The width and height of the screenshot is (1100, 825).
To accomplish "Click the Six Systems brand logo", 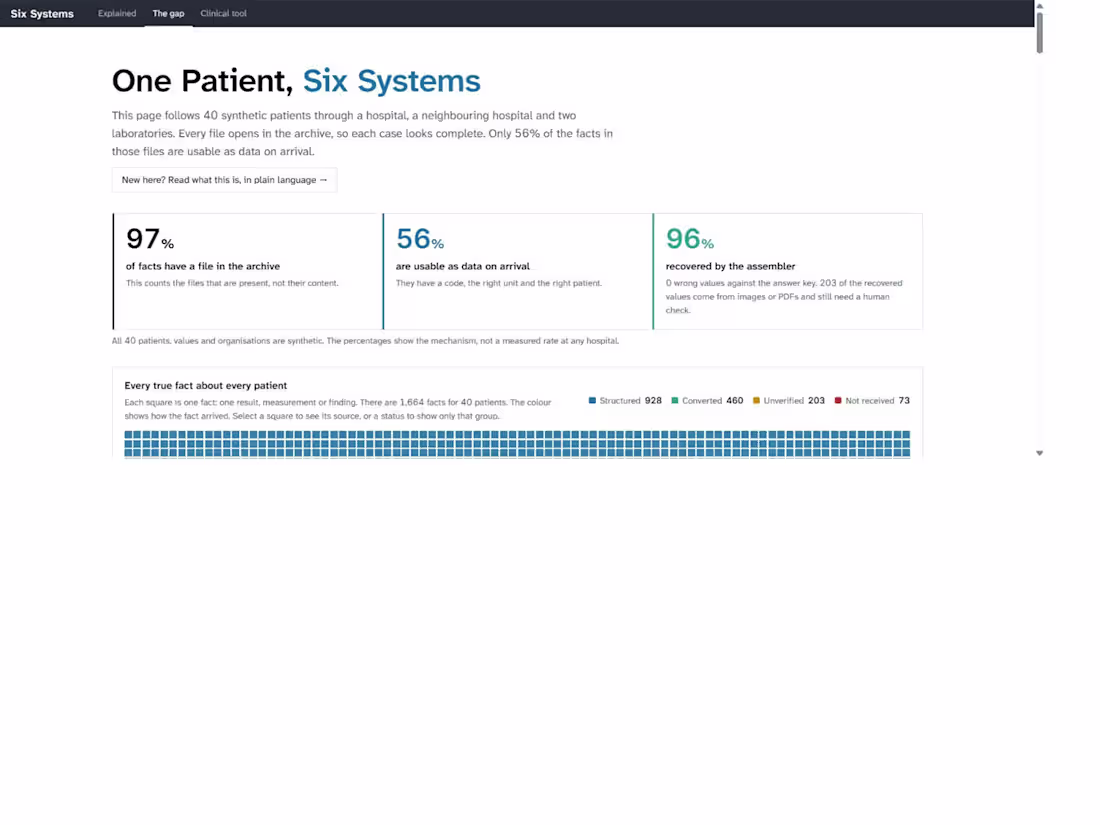I will (42, 13).
